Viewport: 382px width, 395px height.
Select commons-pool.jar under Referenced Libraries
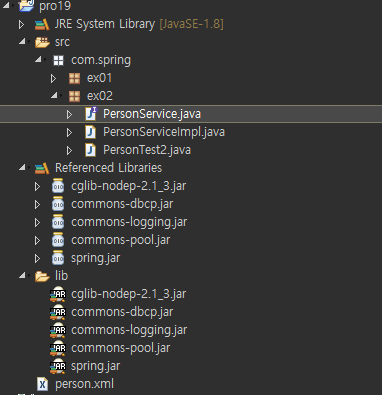(x=121, y=240)
